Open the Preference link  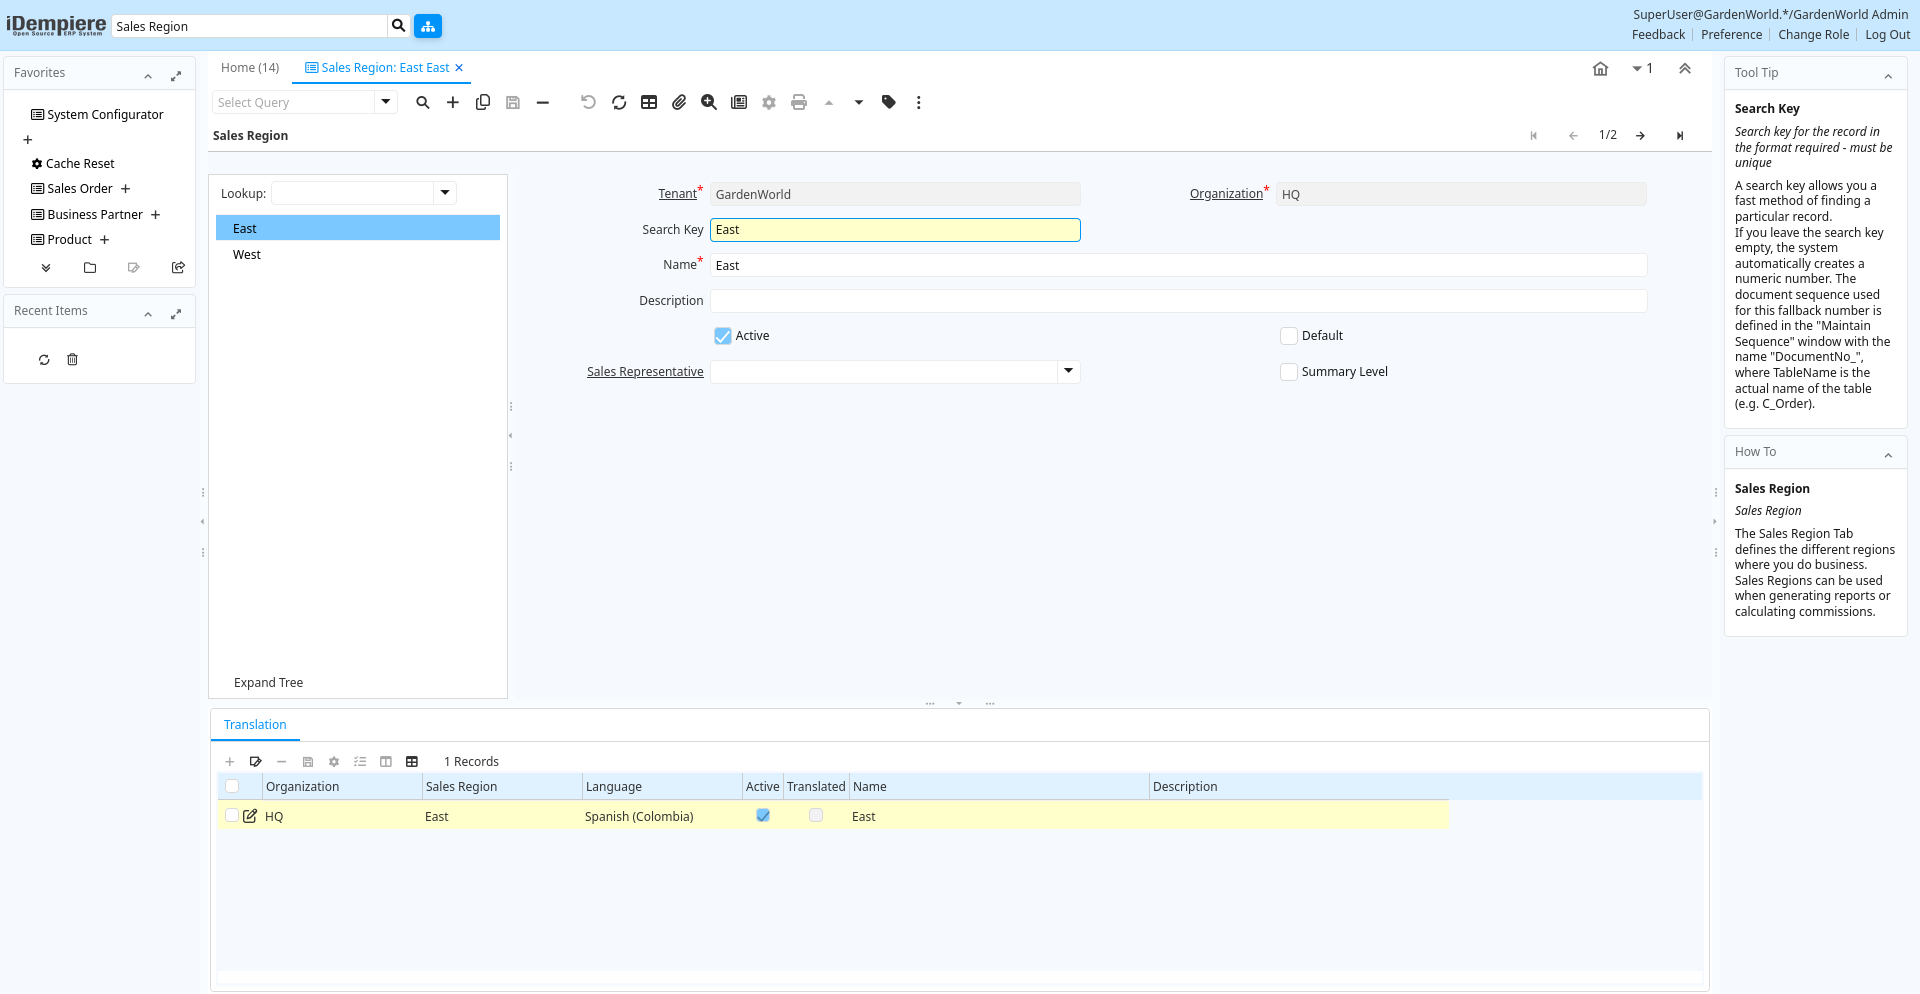[1731, 35]
